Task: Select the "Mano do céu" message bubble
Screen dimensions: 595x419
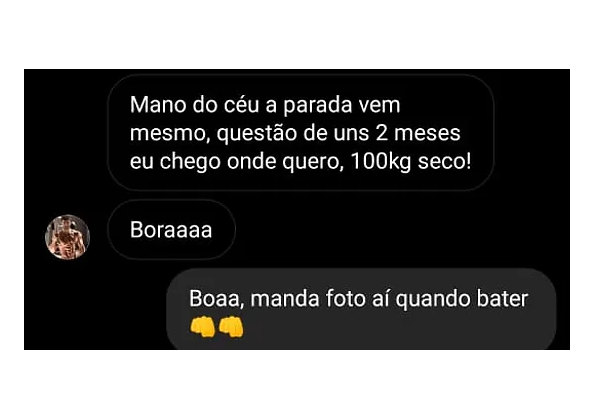Action: click(x=301, y=132)
